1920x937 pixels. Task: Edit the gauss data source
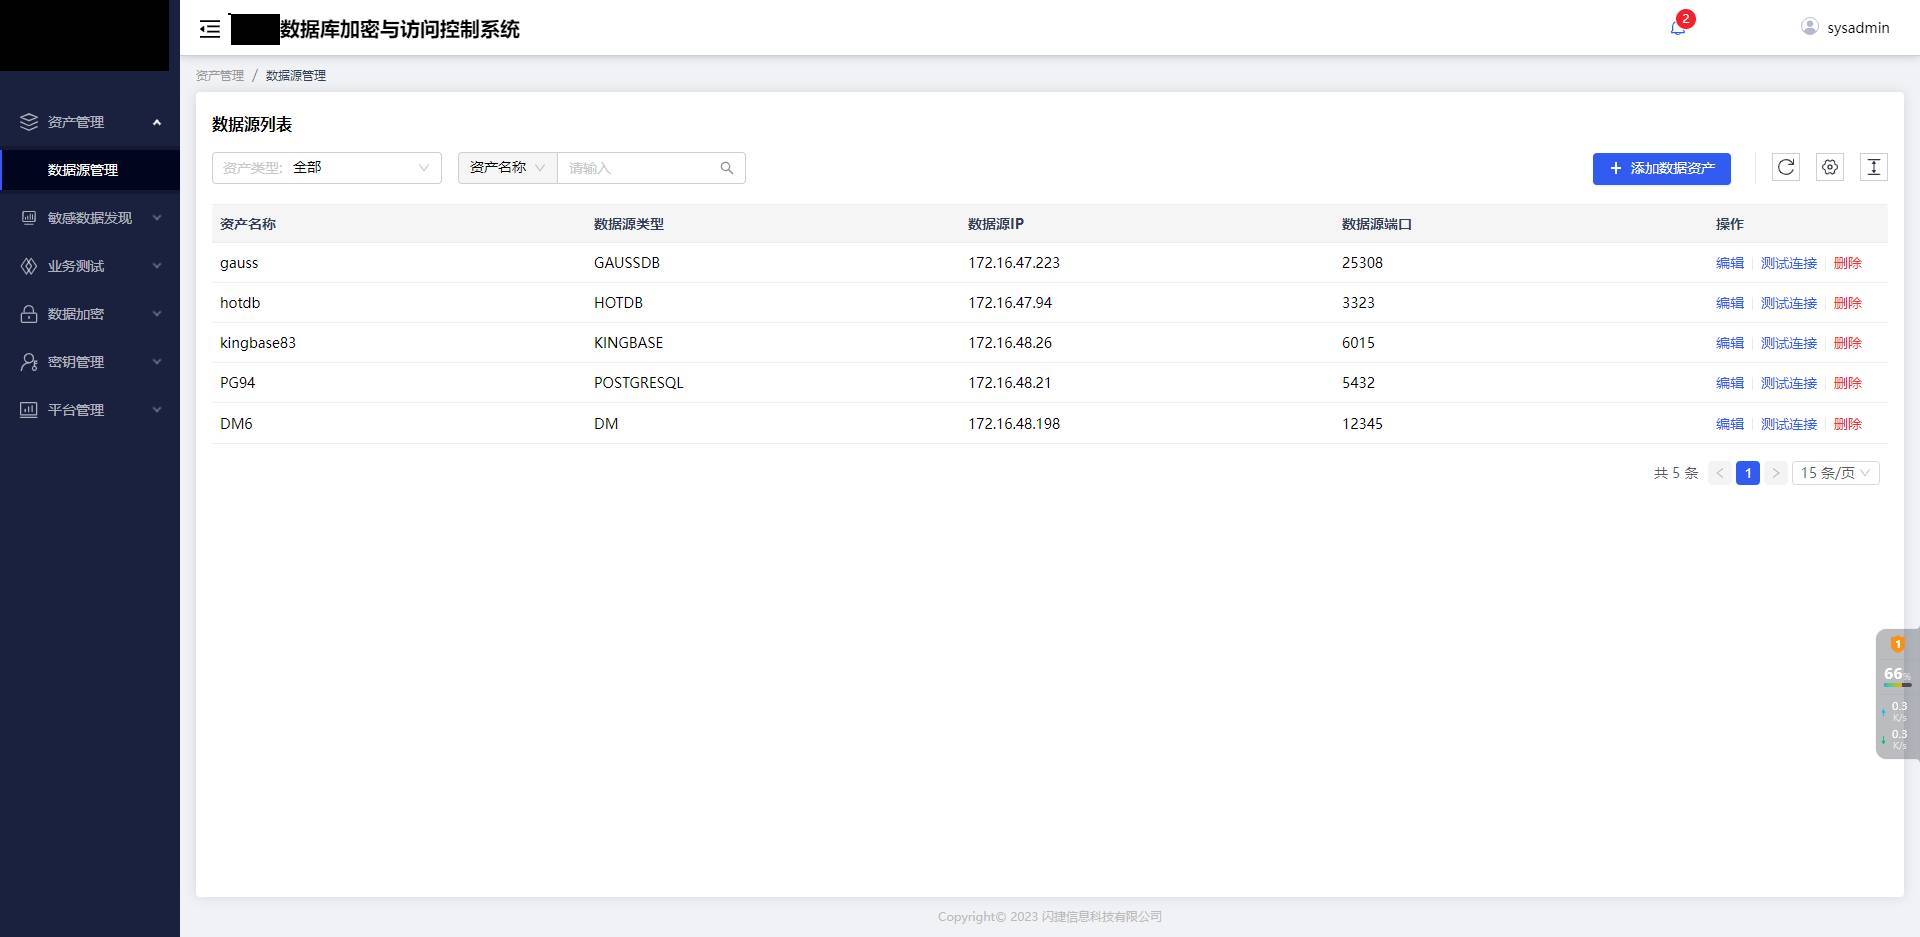click(x=1730, y=263)
